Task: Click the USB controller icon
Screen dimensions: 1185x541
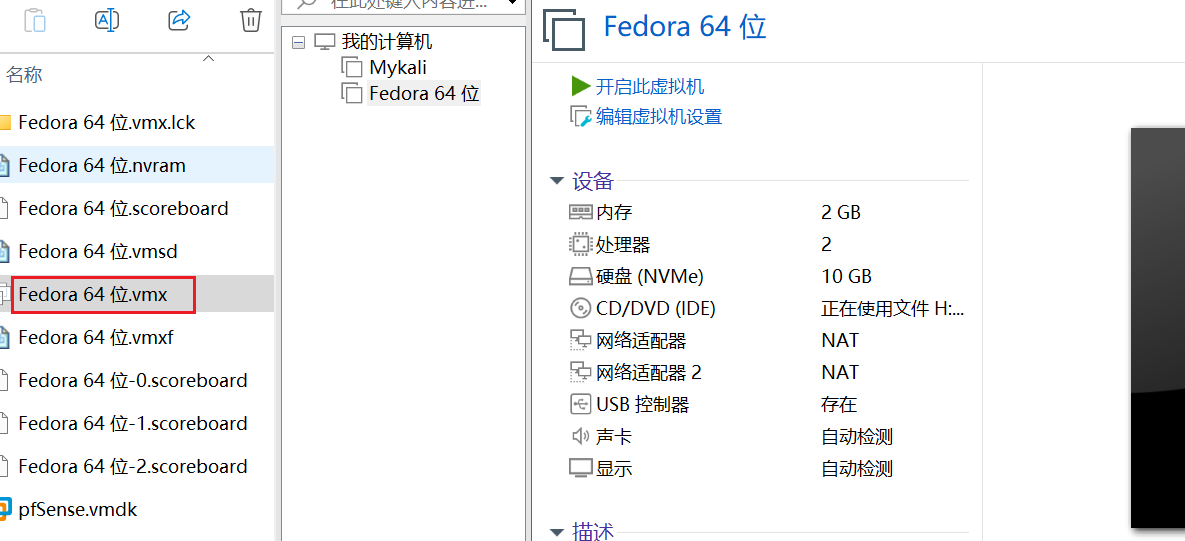Action: 580,404
